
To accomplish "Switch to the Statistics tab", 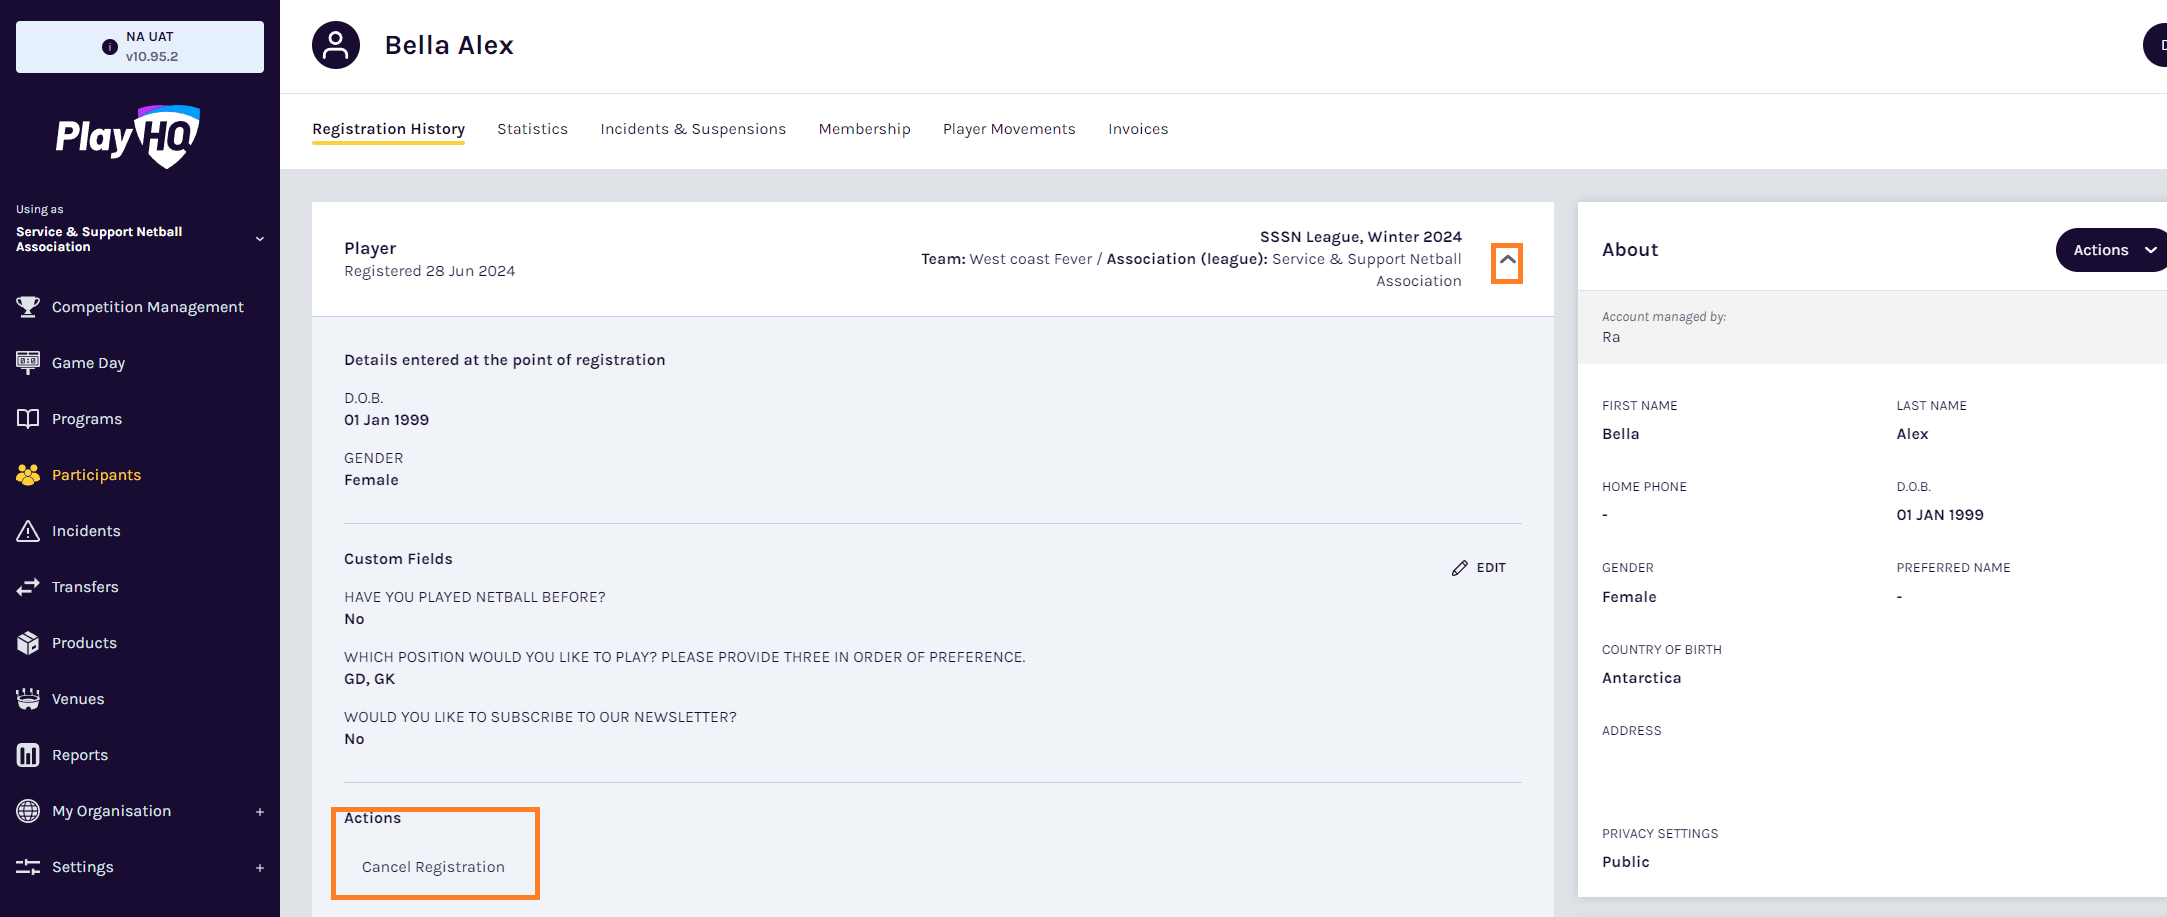I will pyautogui.click(x=532, y=129).
